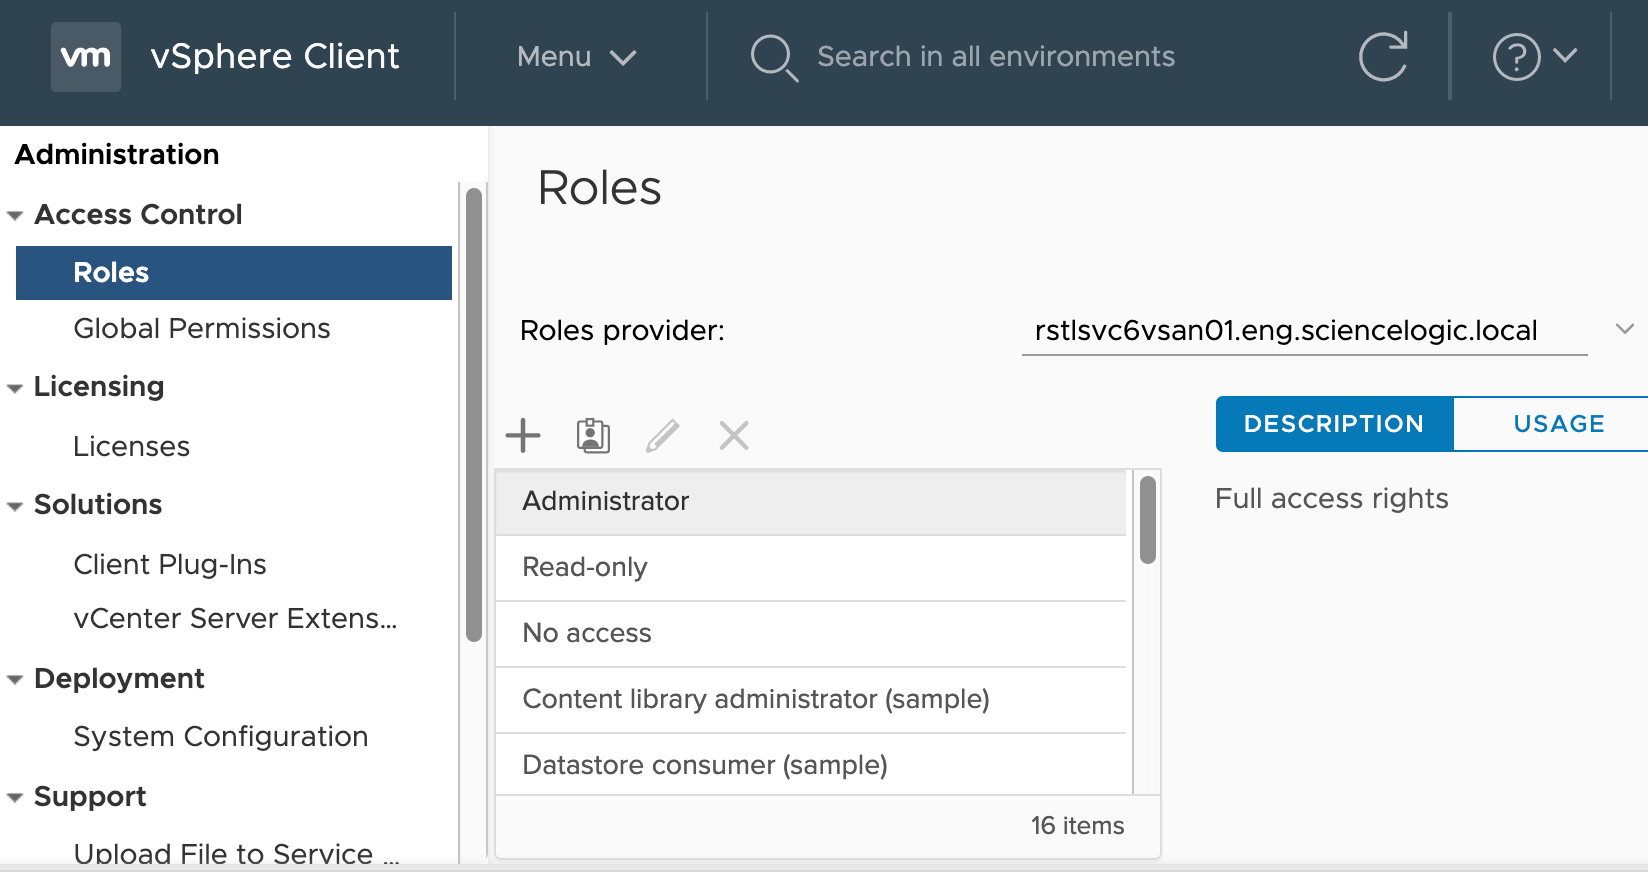Switch to the Usage tab
The image size is (1648, 884).
(x=1557, y=424)
